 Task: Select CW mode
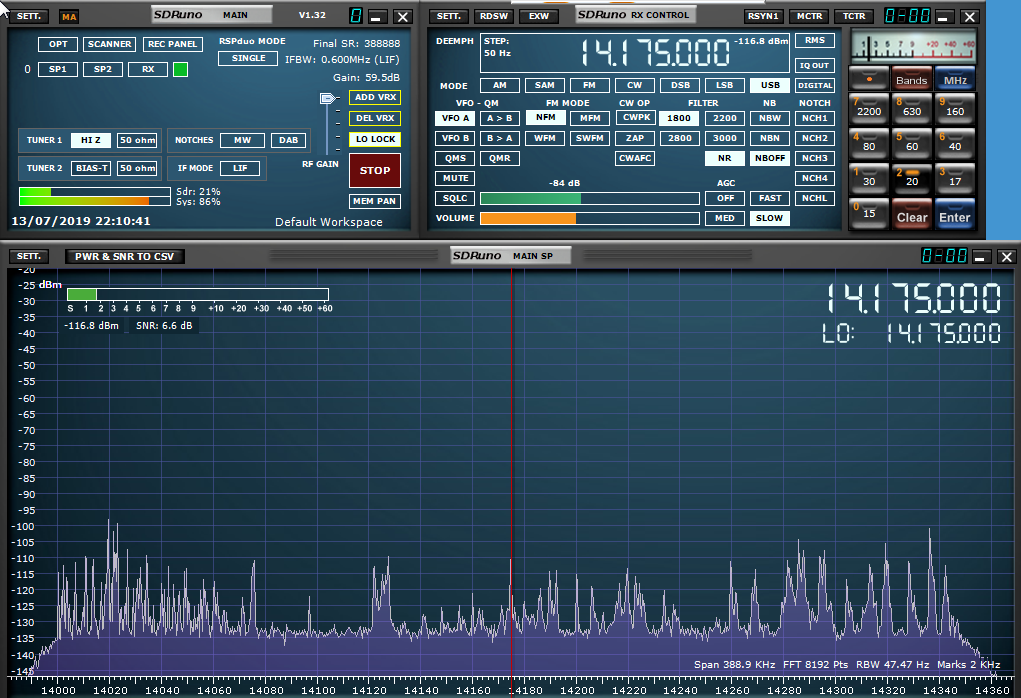coord(635,85)
